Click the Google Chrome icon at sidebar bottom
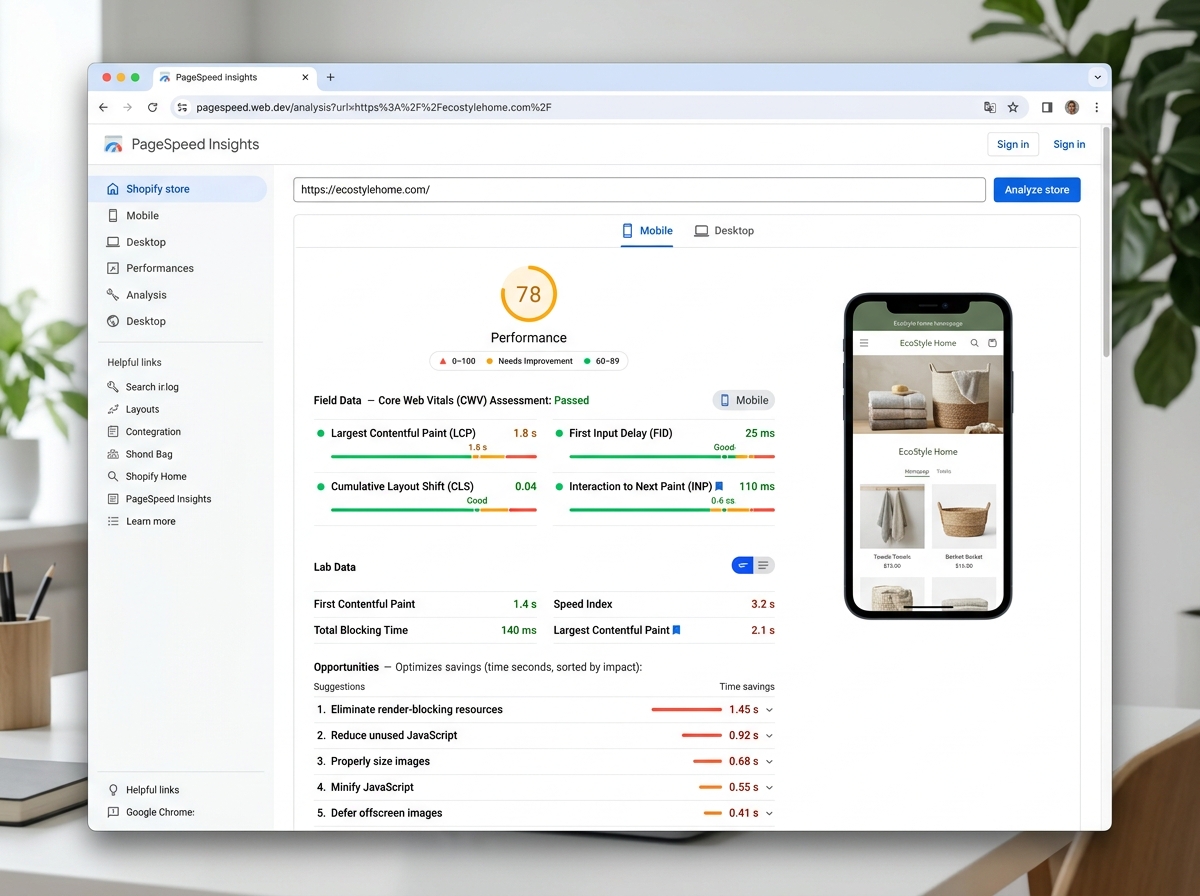This screenshot has height=896, width=1200. [113, 812]
